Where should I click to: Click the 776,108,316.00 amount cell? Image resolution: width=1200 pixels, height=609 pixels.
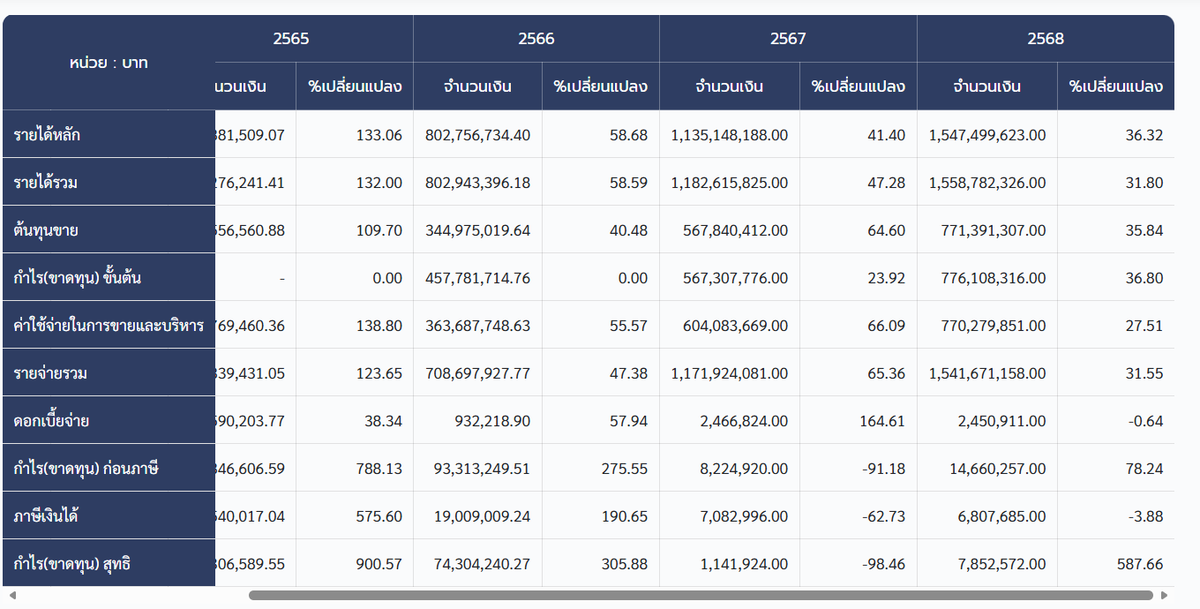988,277
